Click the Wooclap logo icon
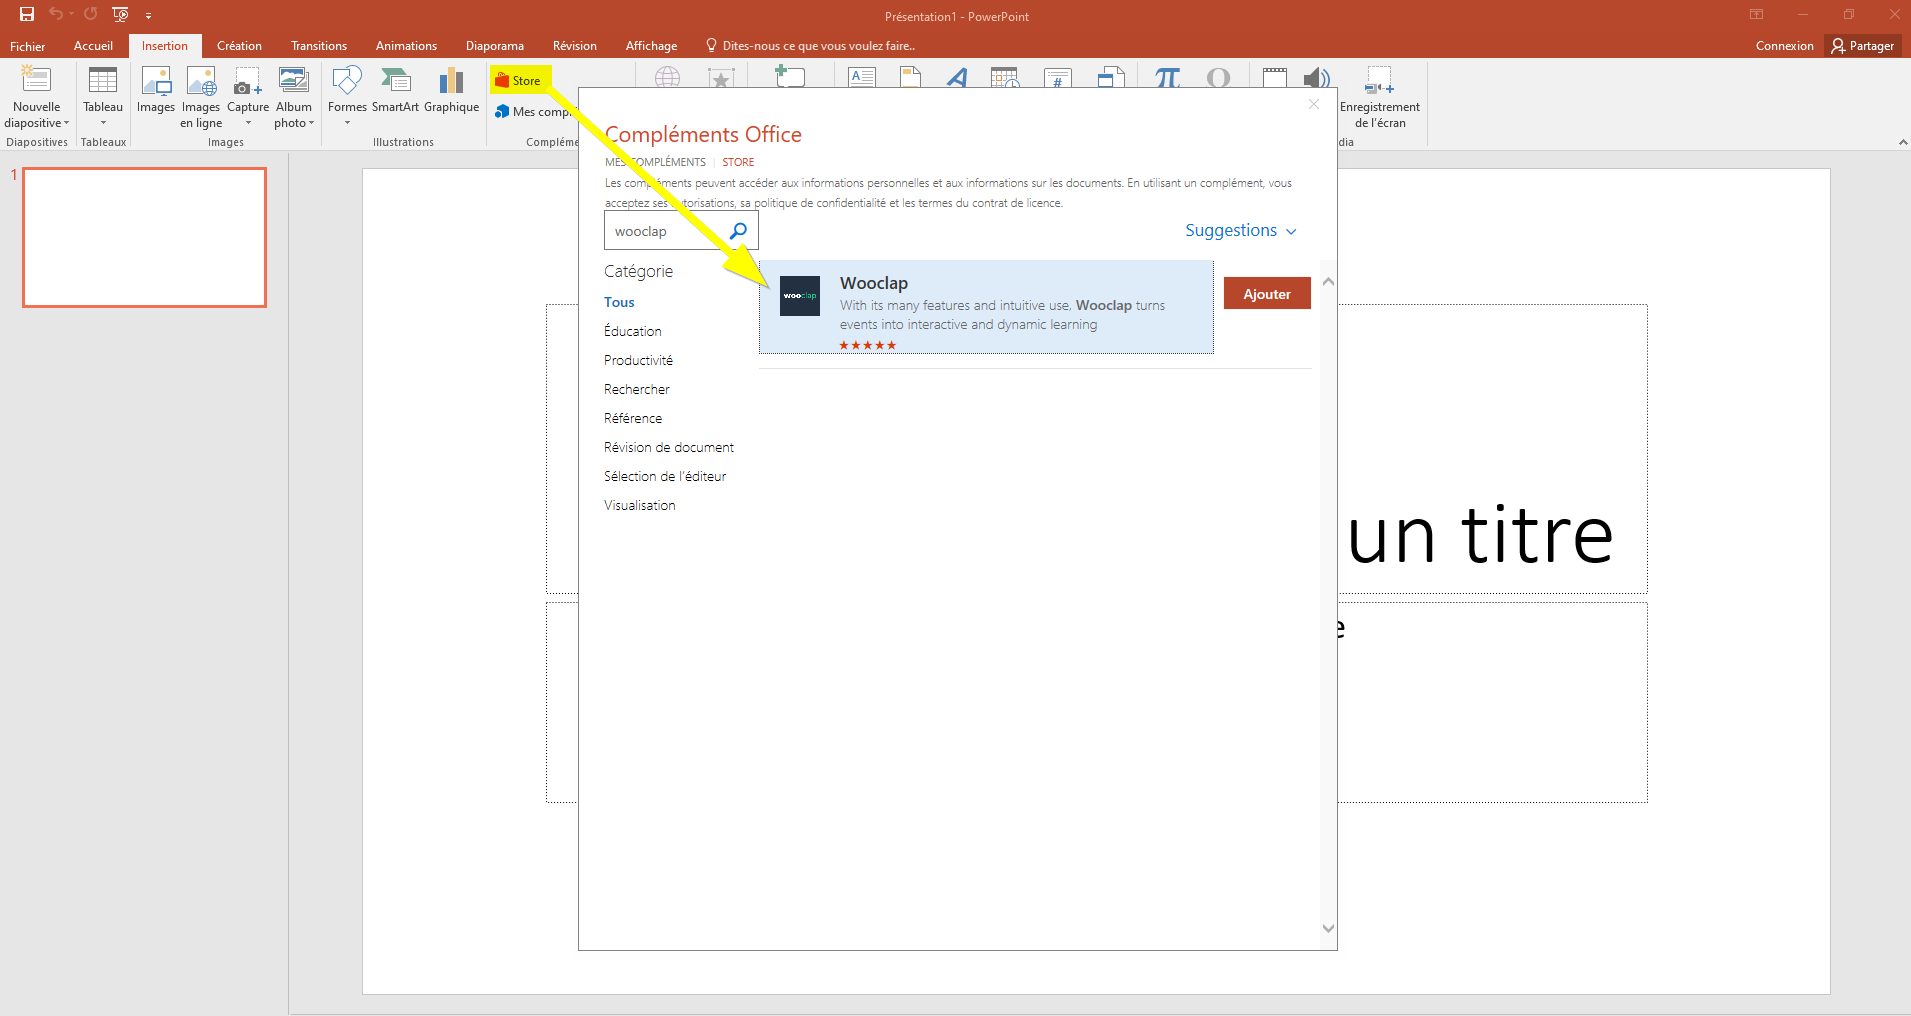 click(799, 296)
